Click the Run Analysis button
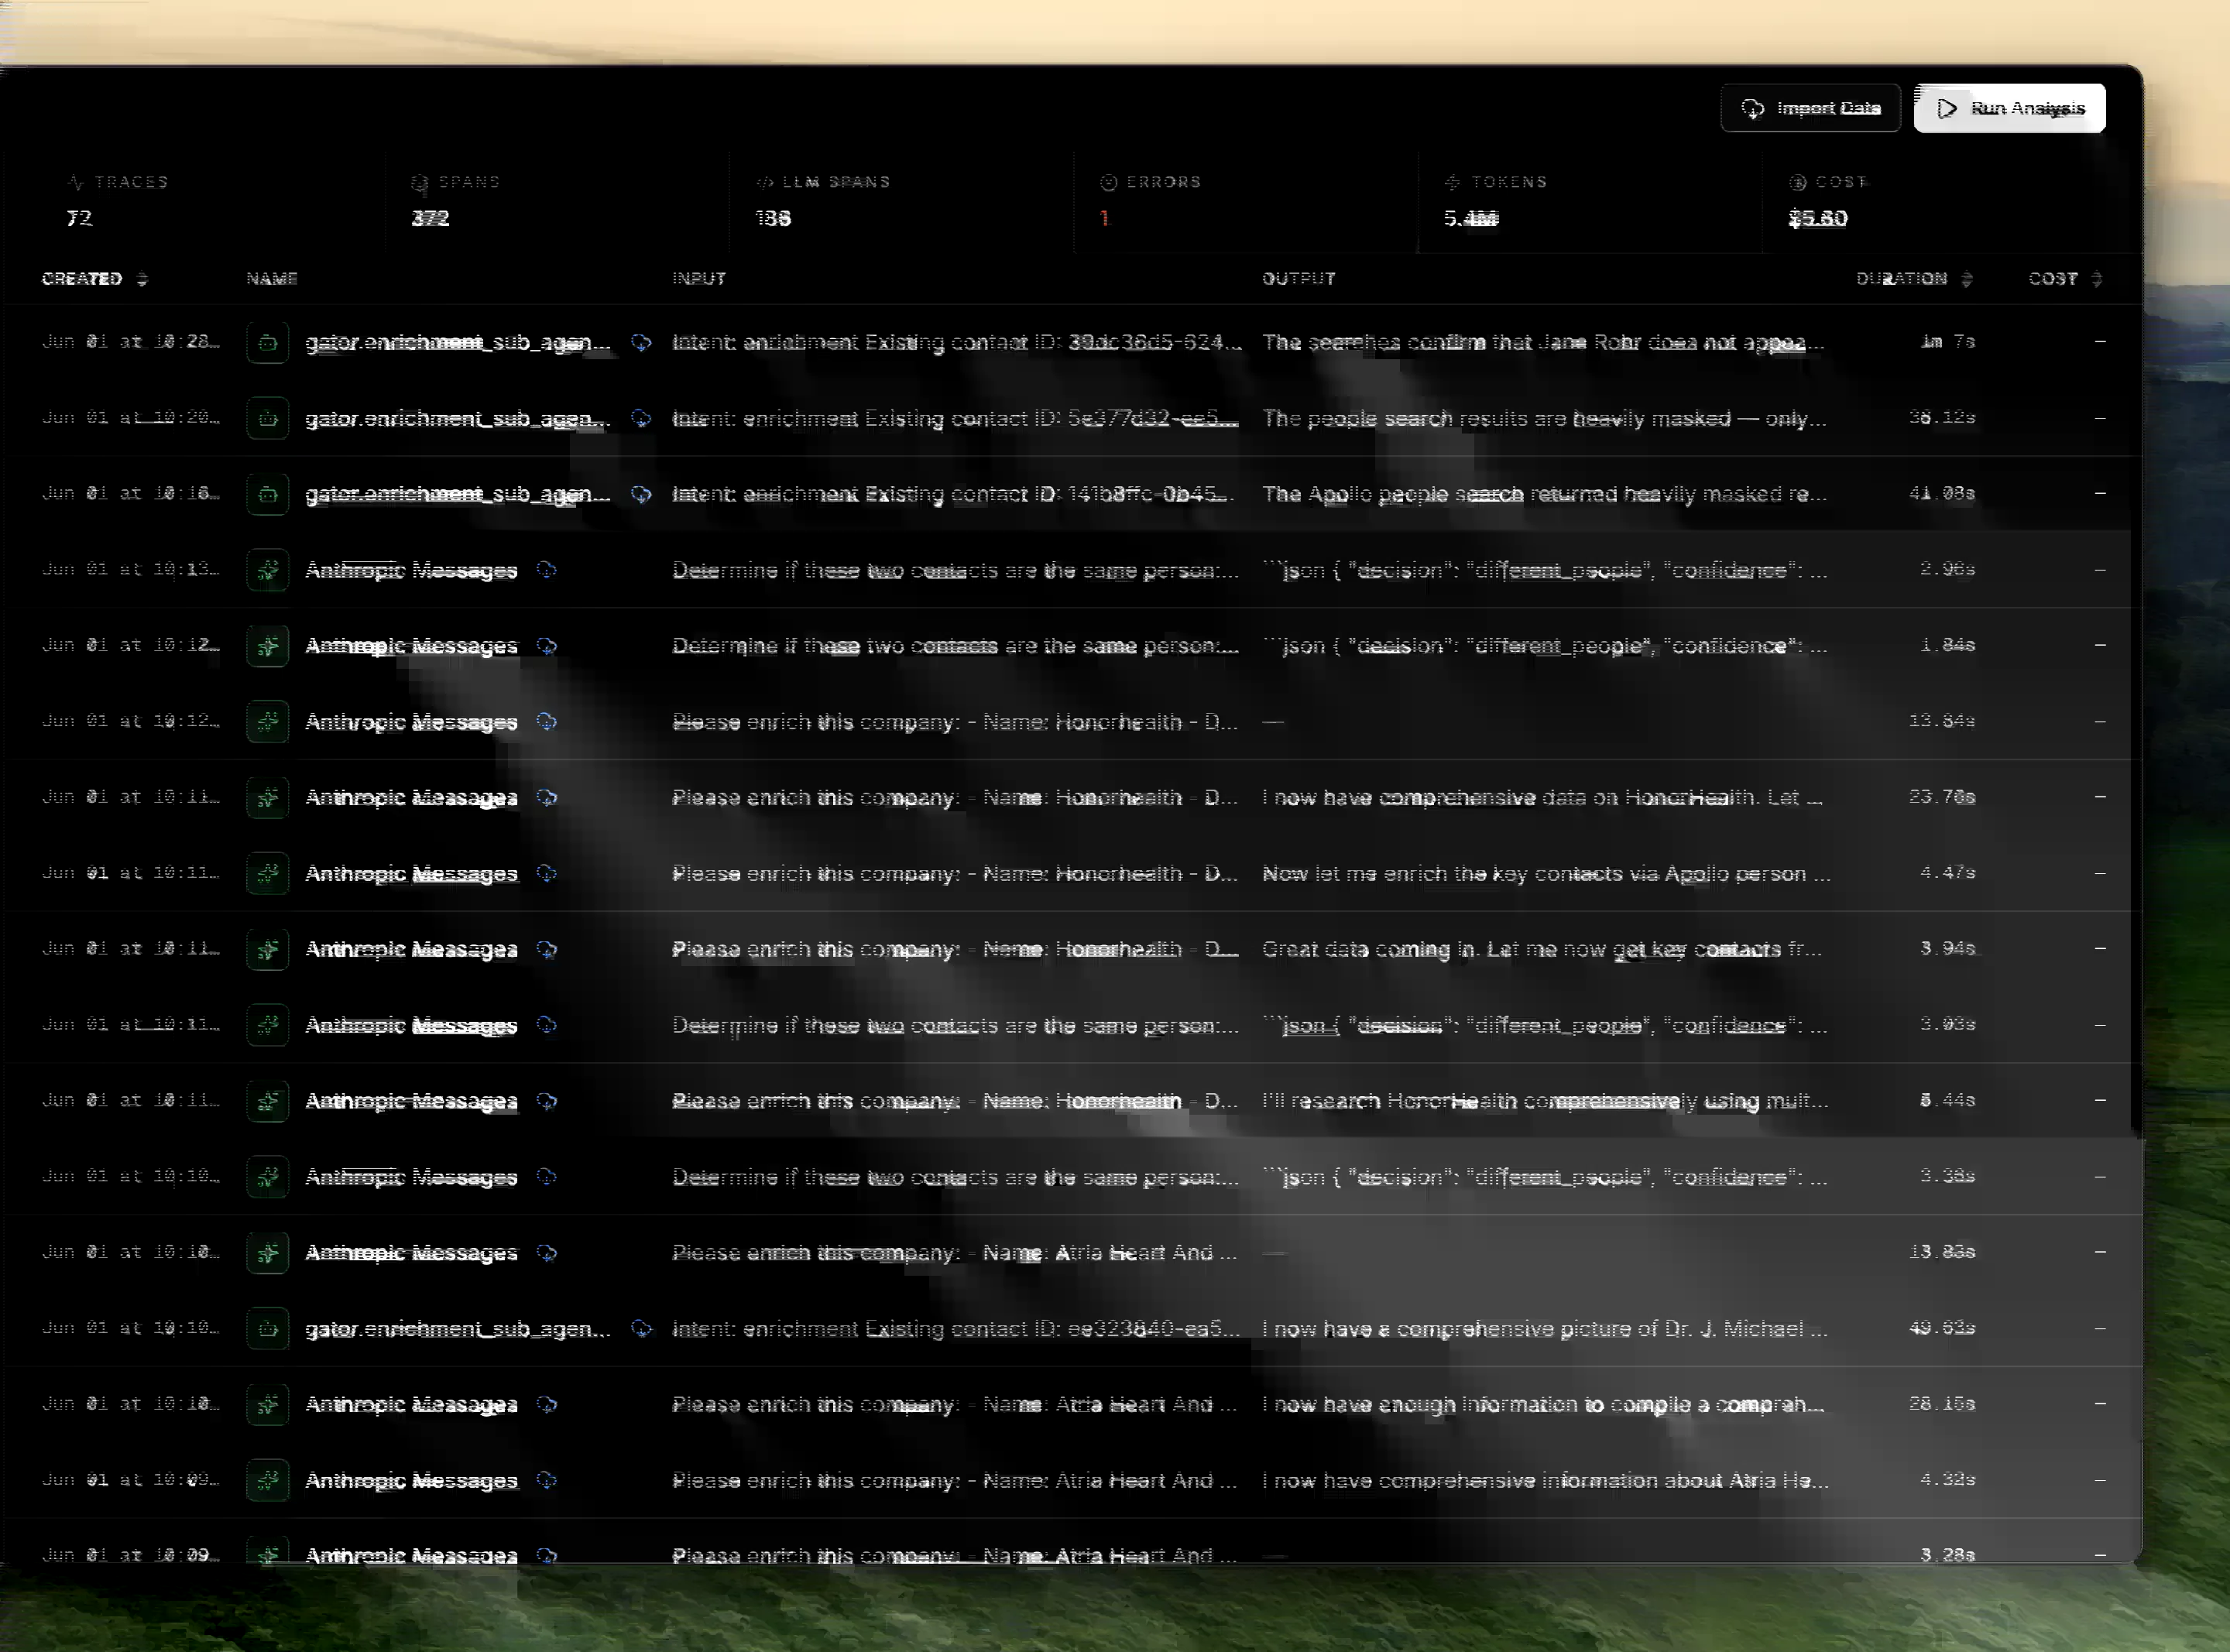This screenshot has height=1652, width=2230. tap(2009, 108)
